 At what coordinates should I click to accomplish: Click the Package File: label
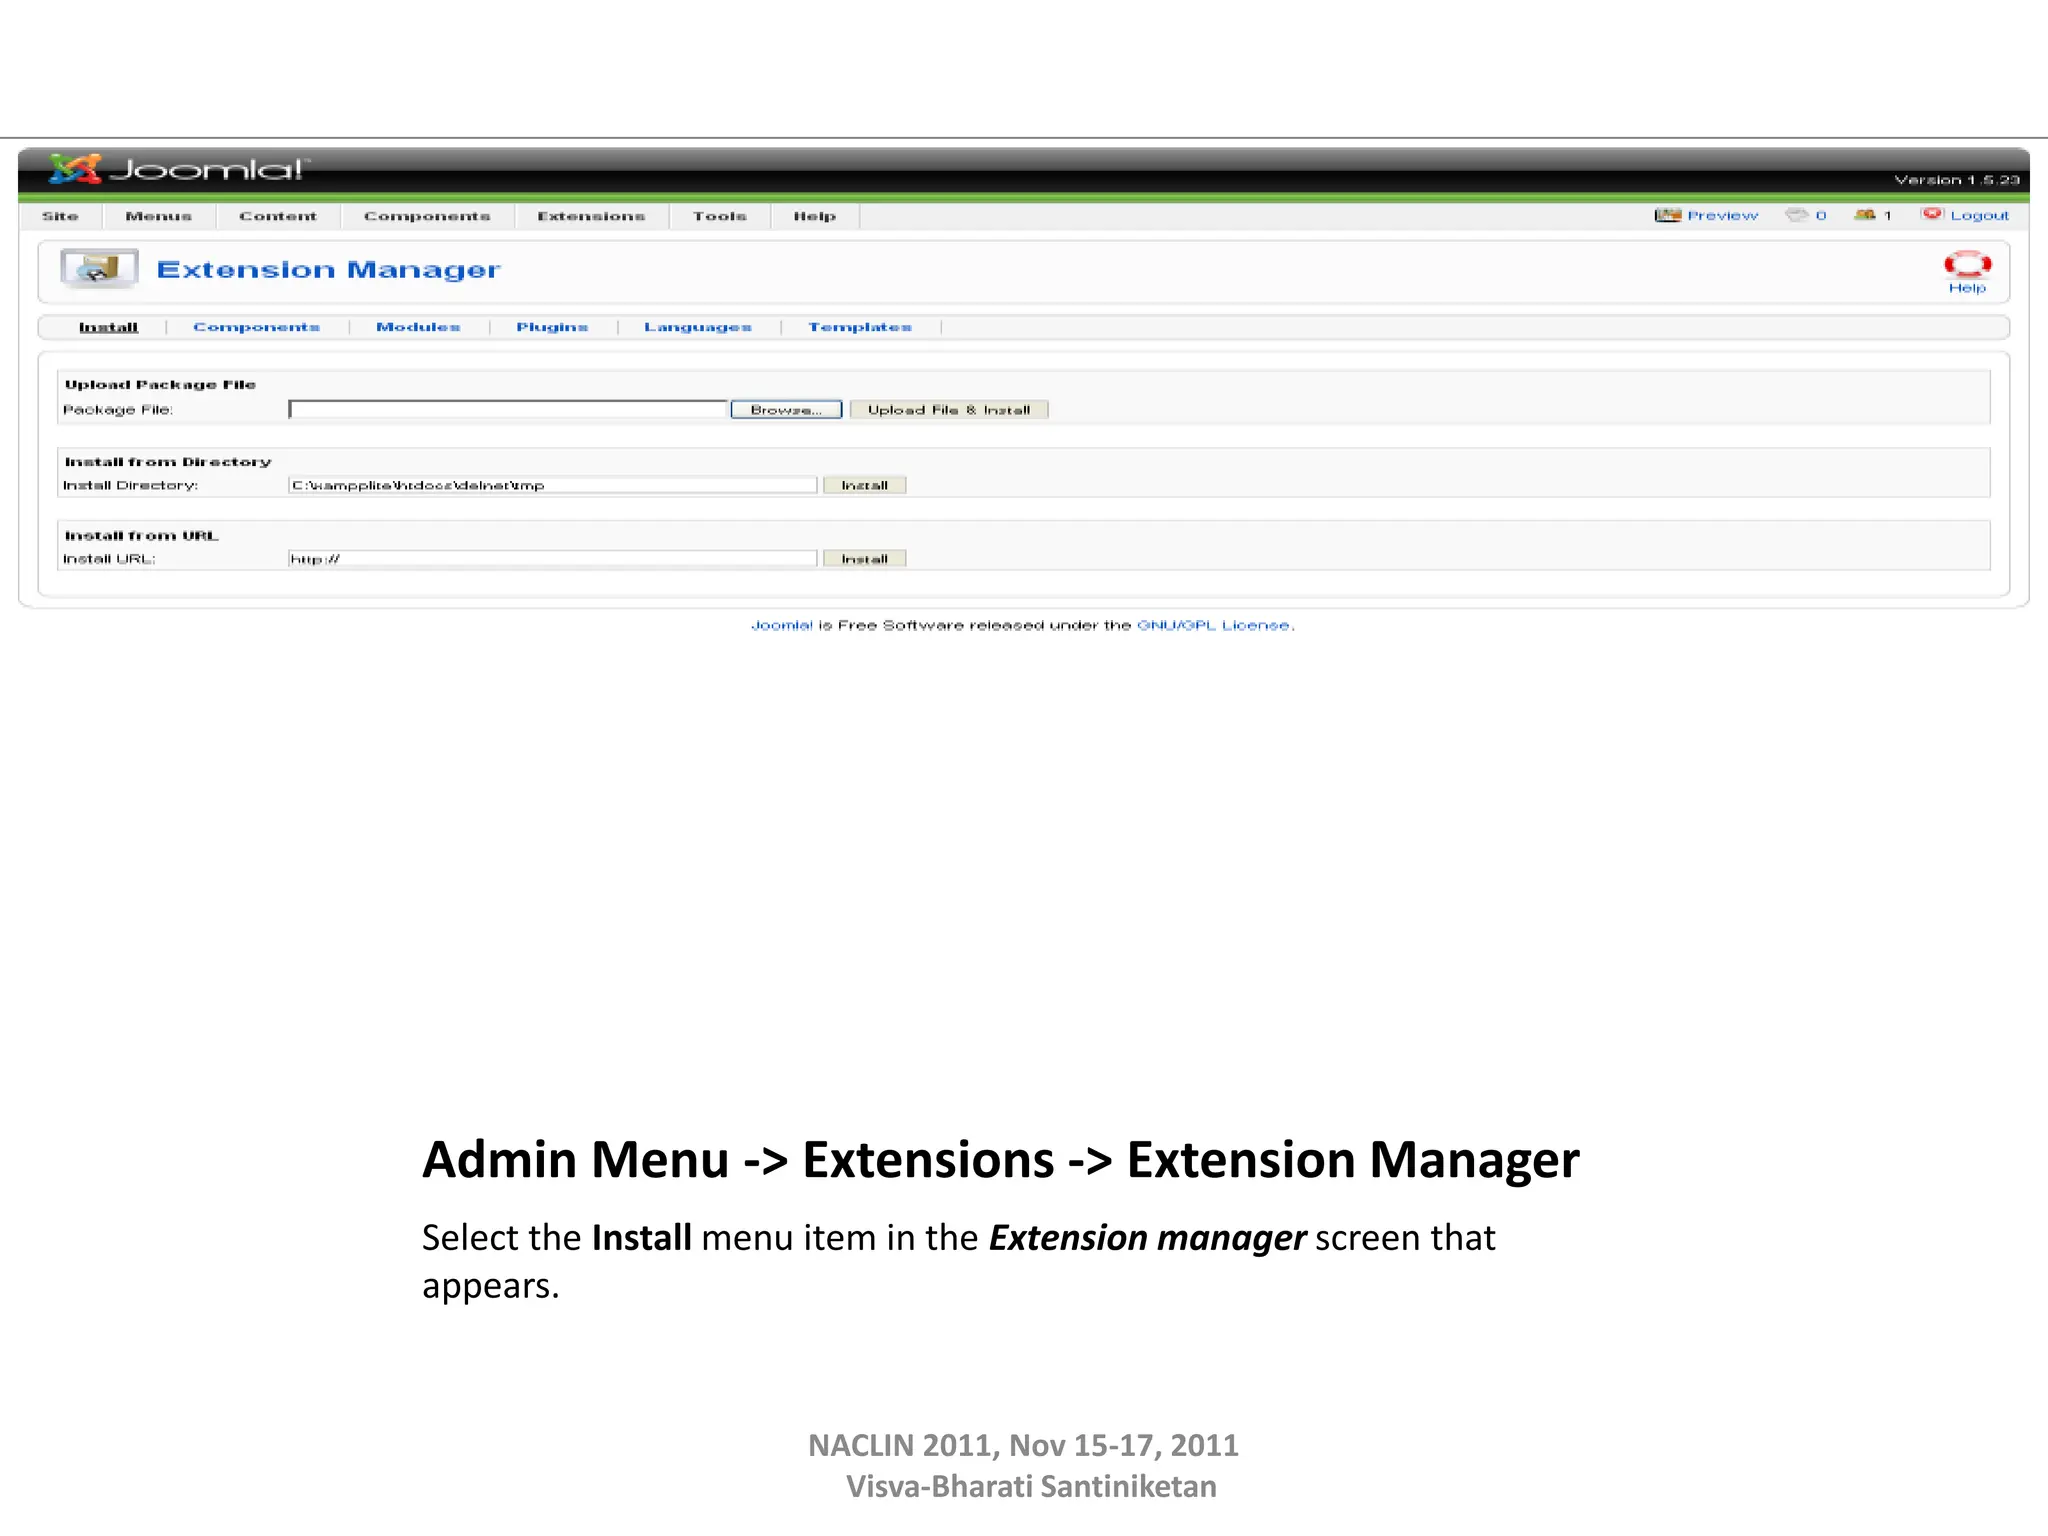[x=117, y=410]
